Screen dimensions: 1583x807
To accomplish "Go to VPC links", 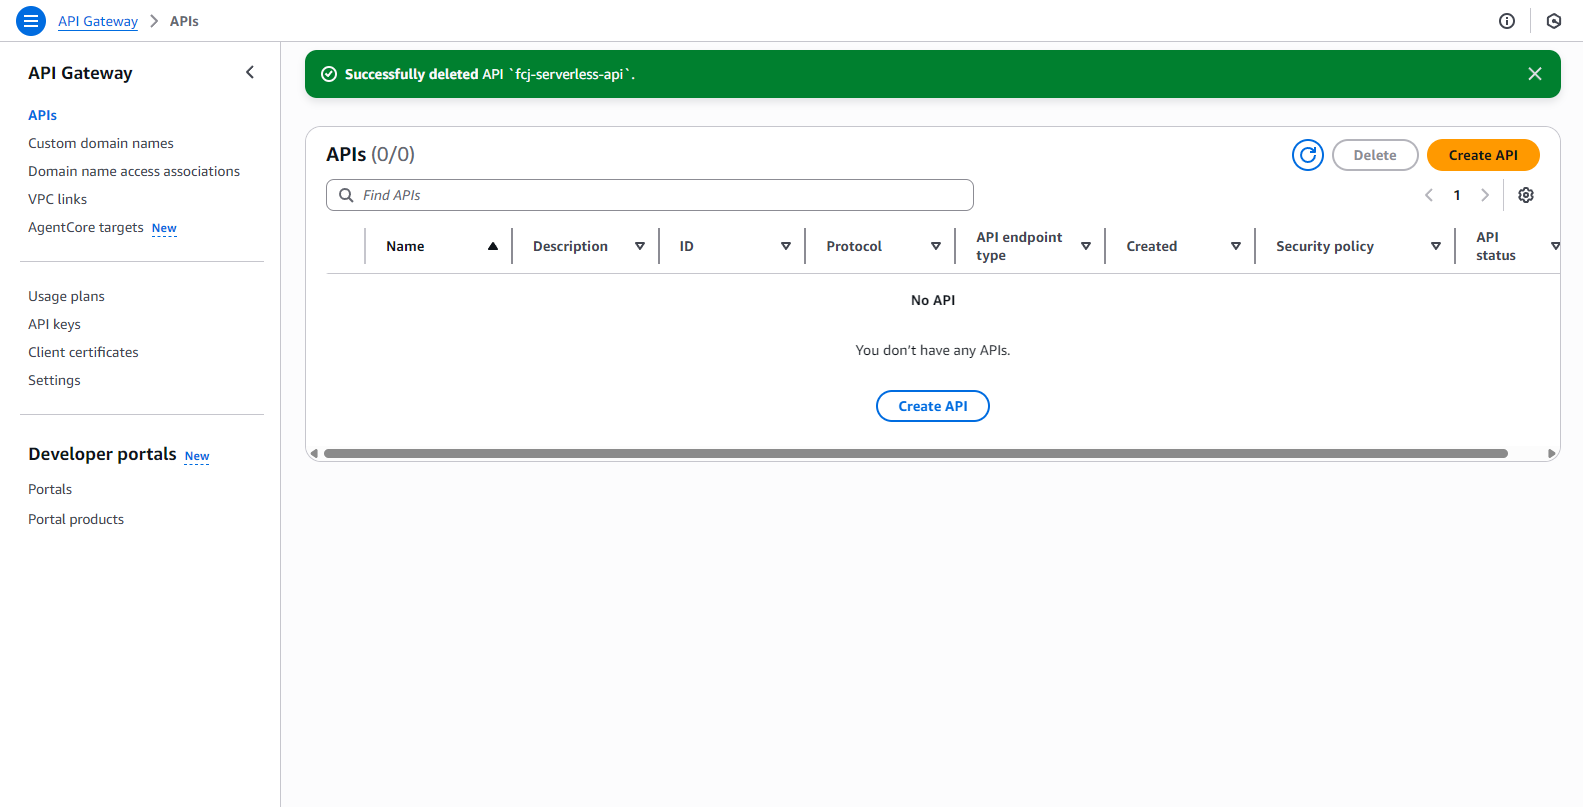I will click(x=57, y=199).
